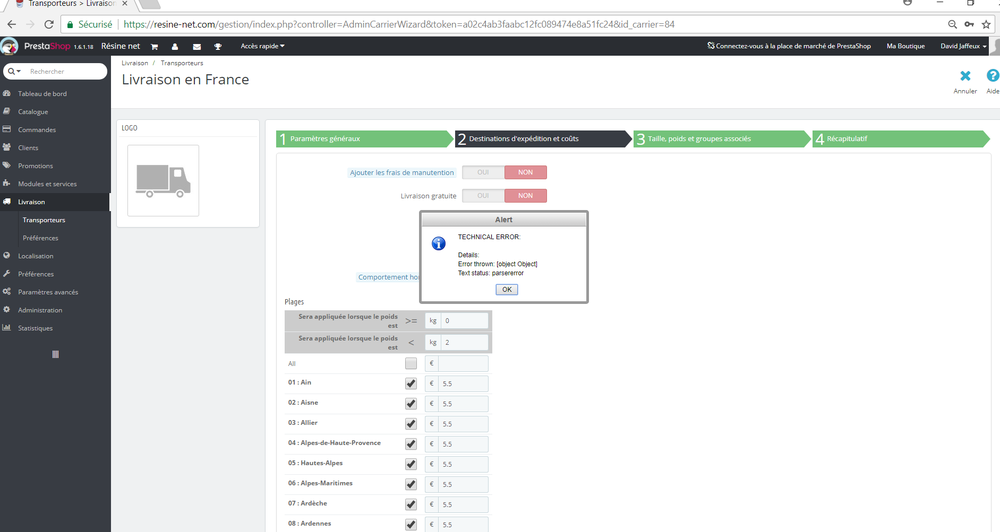Open Aide help question icon
Image resolution: width=1000 pixels, height=532 pixels.
tap(993, 75)
